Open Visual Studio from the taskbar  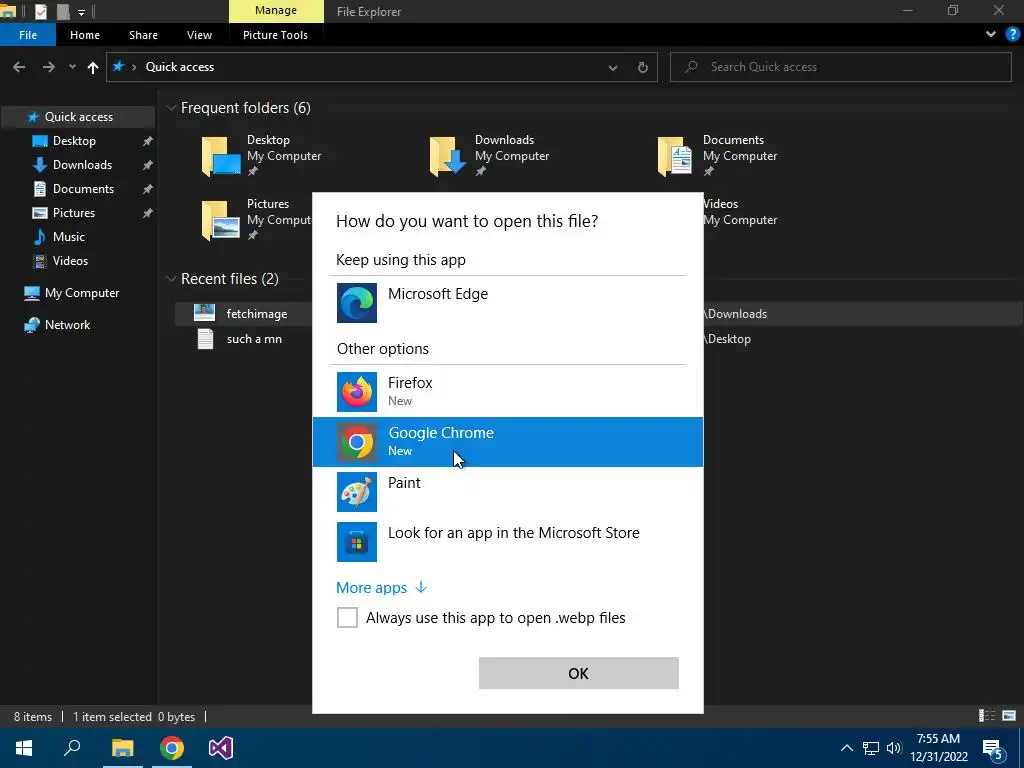pyautogui.click(x=221, y=748)
